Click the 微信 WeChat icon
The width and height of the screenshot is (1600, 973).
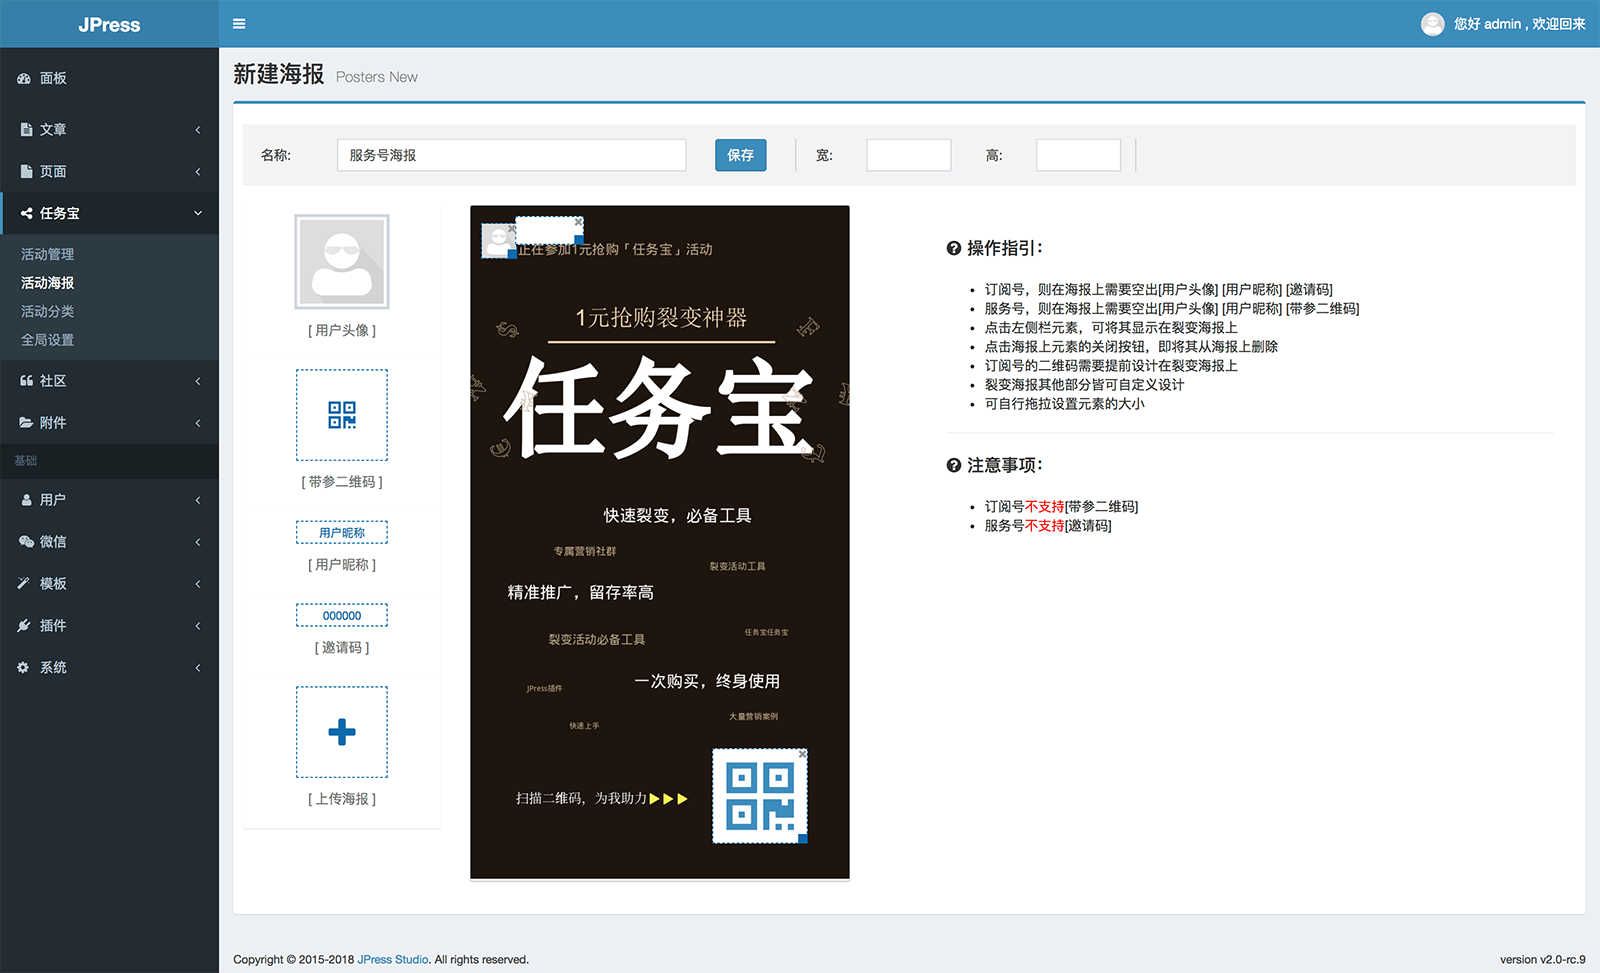[26, 541]
